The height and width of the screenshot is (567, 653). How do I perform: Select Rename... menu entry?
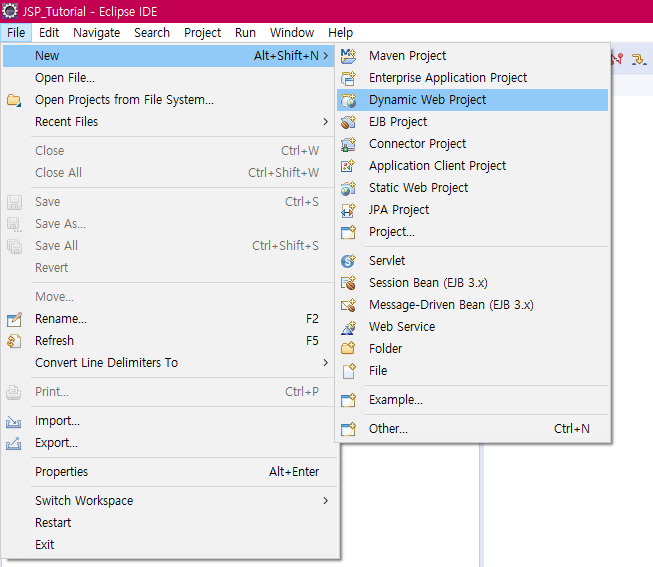click(x=169, y=319)
